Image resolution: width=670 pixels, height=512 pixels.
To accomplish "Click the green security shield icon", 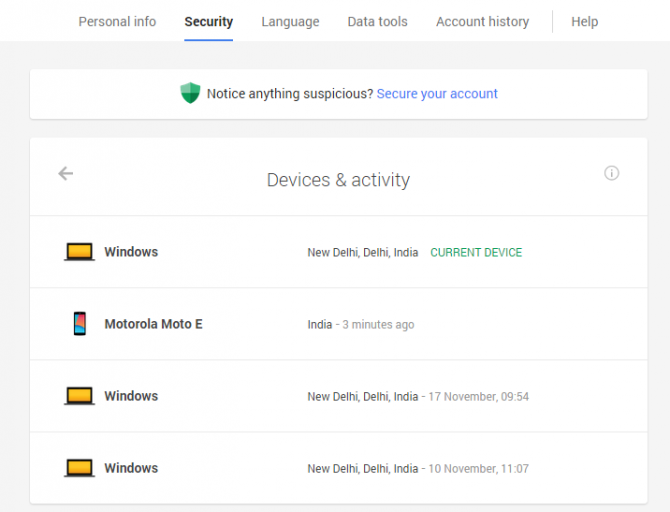I will [x=190, y=93].
